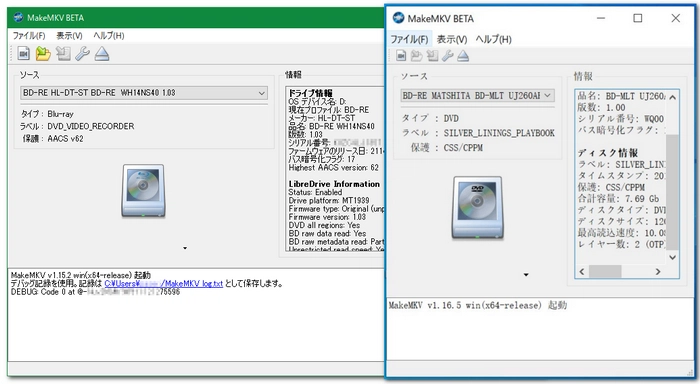Open preferences wrench icon in left MakeMKV window
The width and height of the screenshot is (700, 384).
83,54
